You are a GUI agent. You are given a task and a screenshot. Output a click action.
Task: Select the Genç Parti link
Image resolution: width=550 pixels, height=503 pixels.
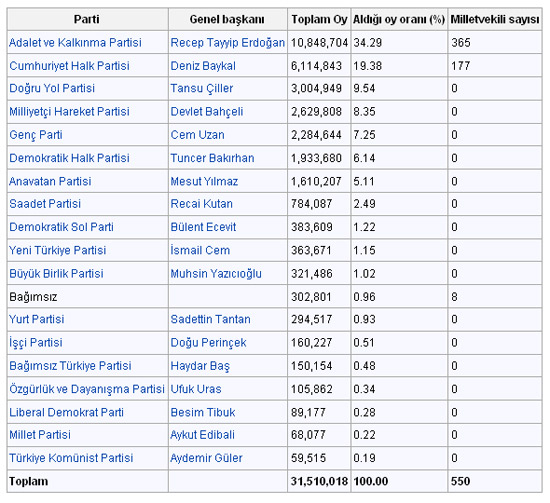(x=36, y=135)
